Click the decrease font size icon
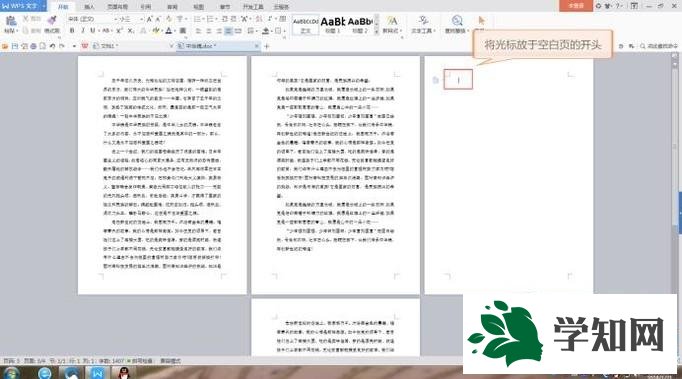This screenshot has height=379, width=682. (x=158, y=19)
